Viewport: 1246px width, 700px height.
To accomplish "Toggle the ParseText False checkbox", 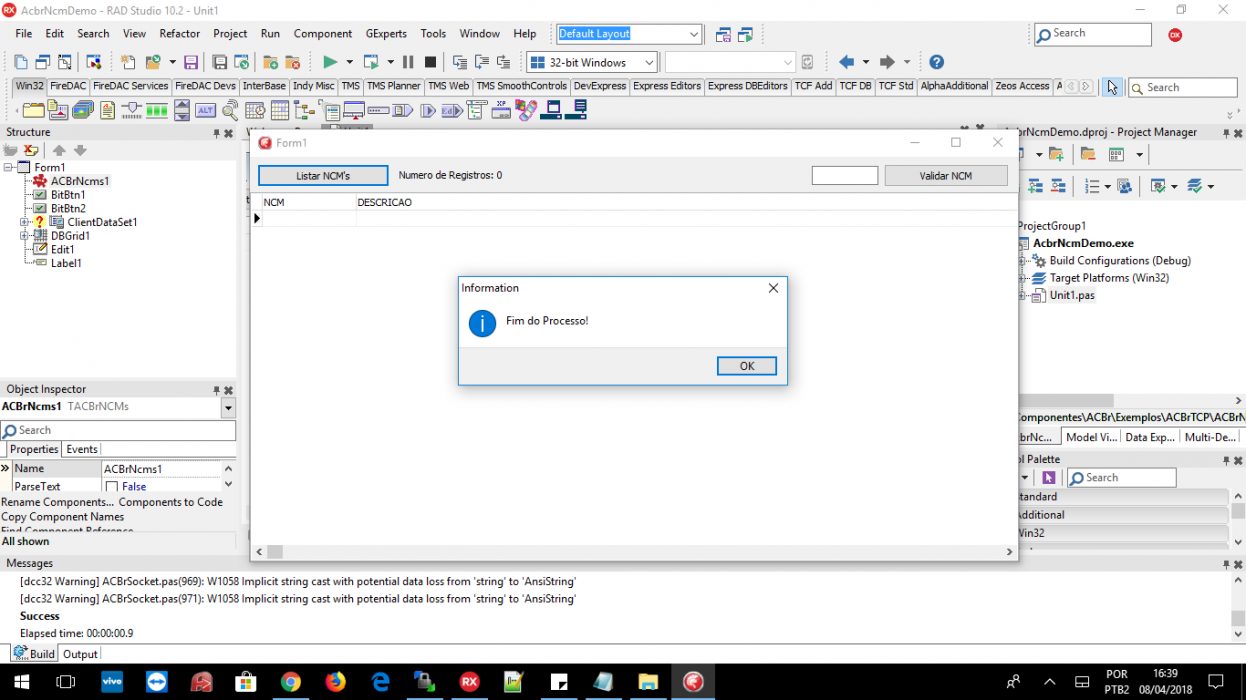I will point(112,487).
